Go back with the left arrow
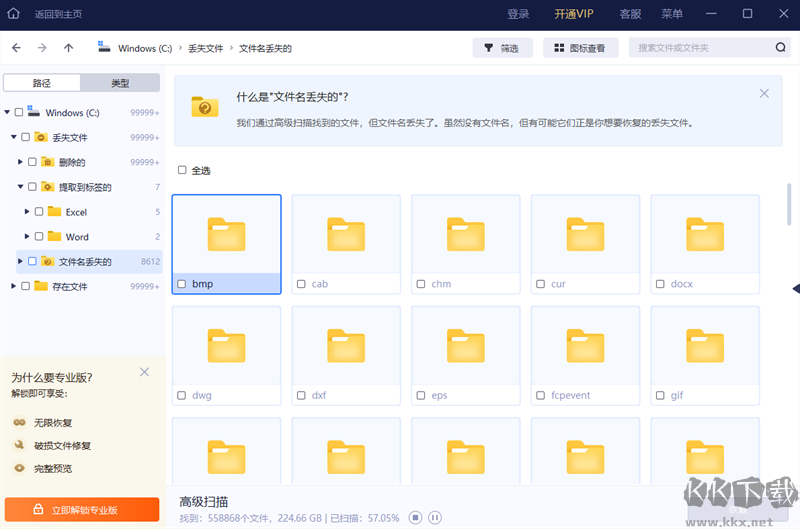Image resolution: width=800 pixels, height=529 pixels. click(16, 48)
